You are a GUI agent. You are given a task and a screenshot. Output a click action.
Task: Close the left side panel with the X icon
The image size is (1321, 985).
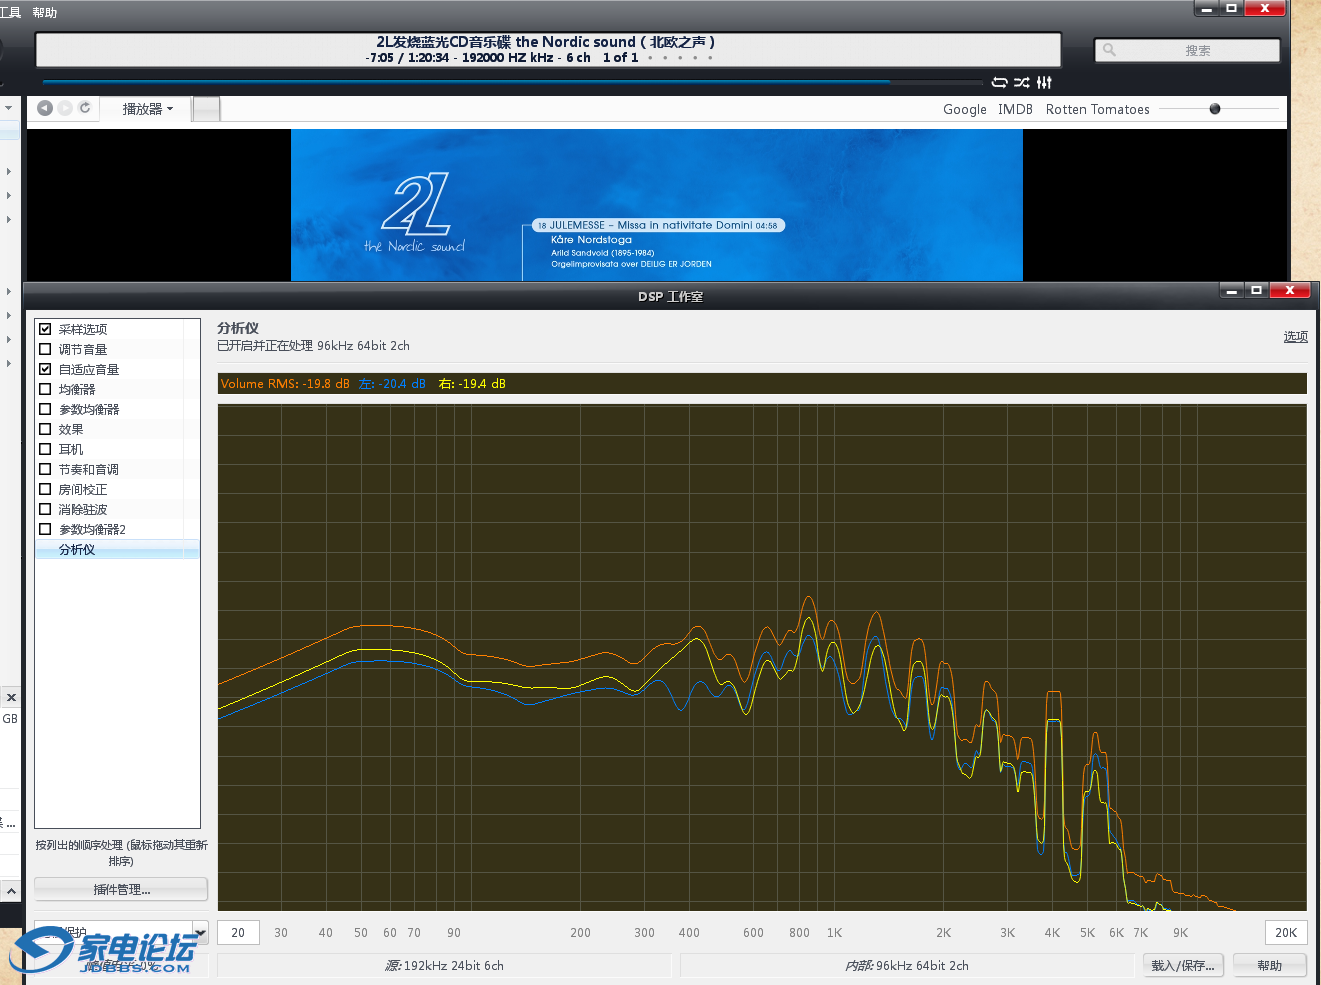click(x=11, y=697)
